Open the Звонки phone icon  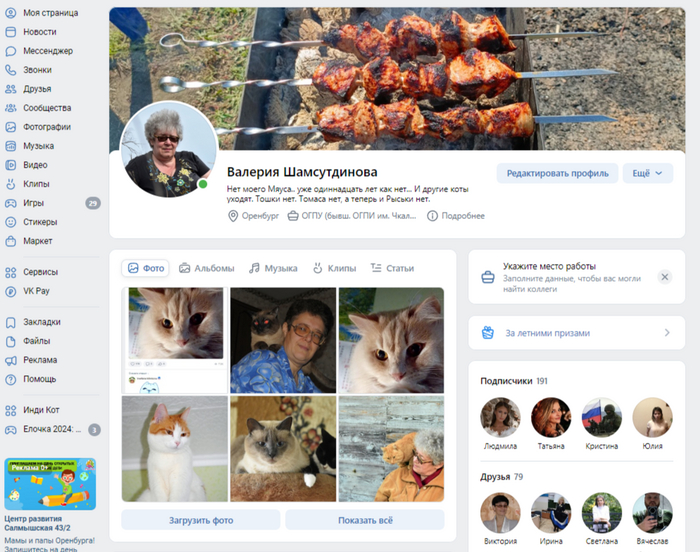[x=11, y=70]
